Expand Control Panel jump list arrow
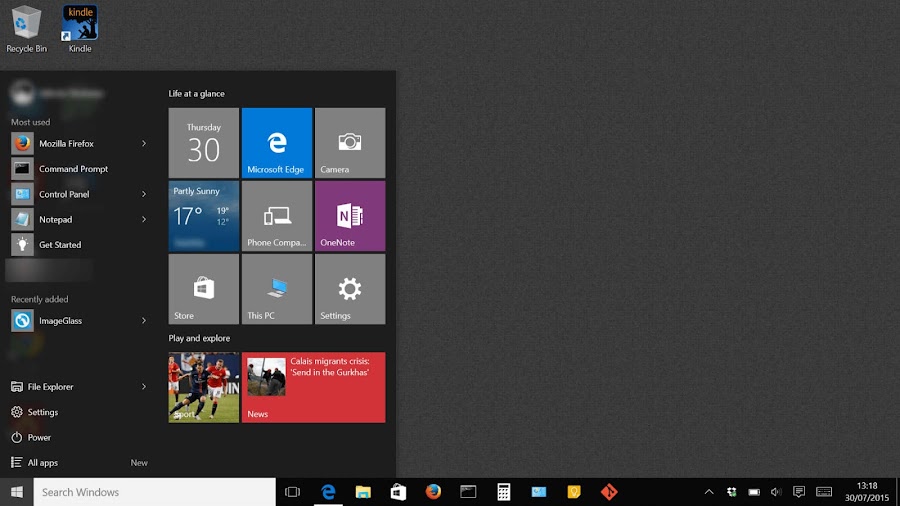The height and width of the screenshot is (506, 900). click(x=144, y=194)
